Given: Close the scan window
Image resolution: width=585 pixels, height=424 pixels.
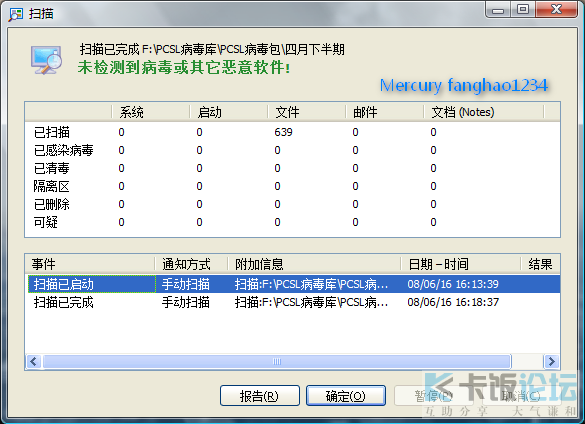Looking at the screenshot, I should (x=556, y=9).
